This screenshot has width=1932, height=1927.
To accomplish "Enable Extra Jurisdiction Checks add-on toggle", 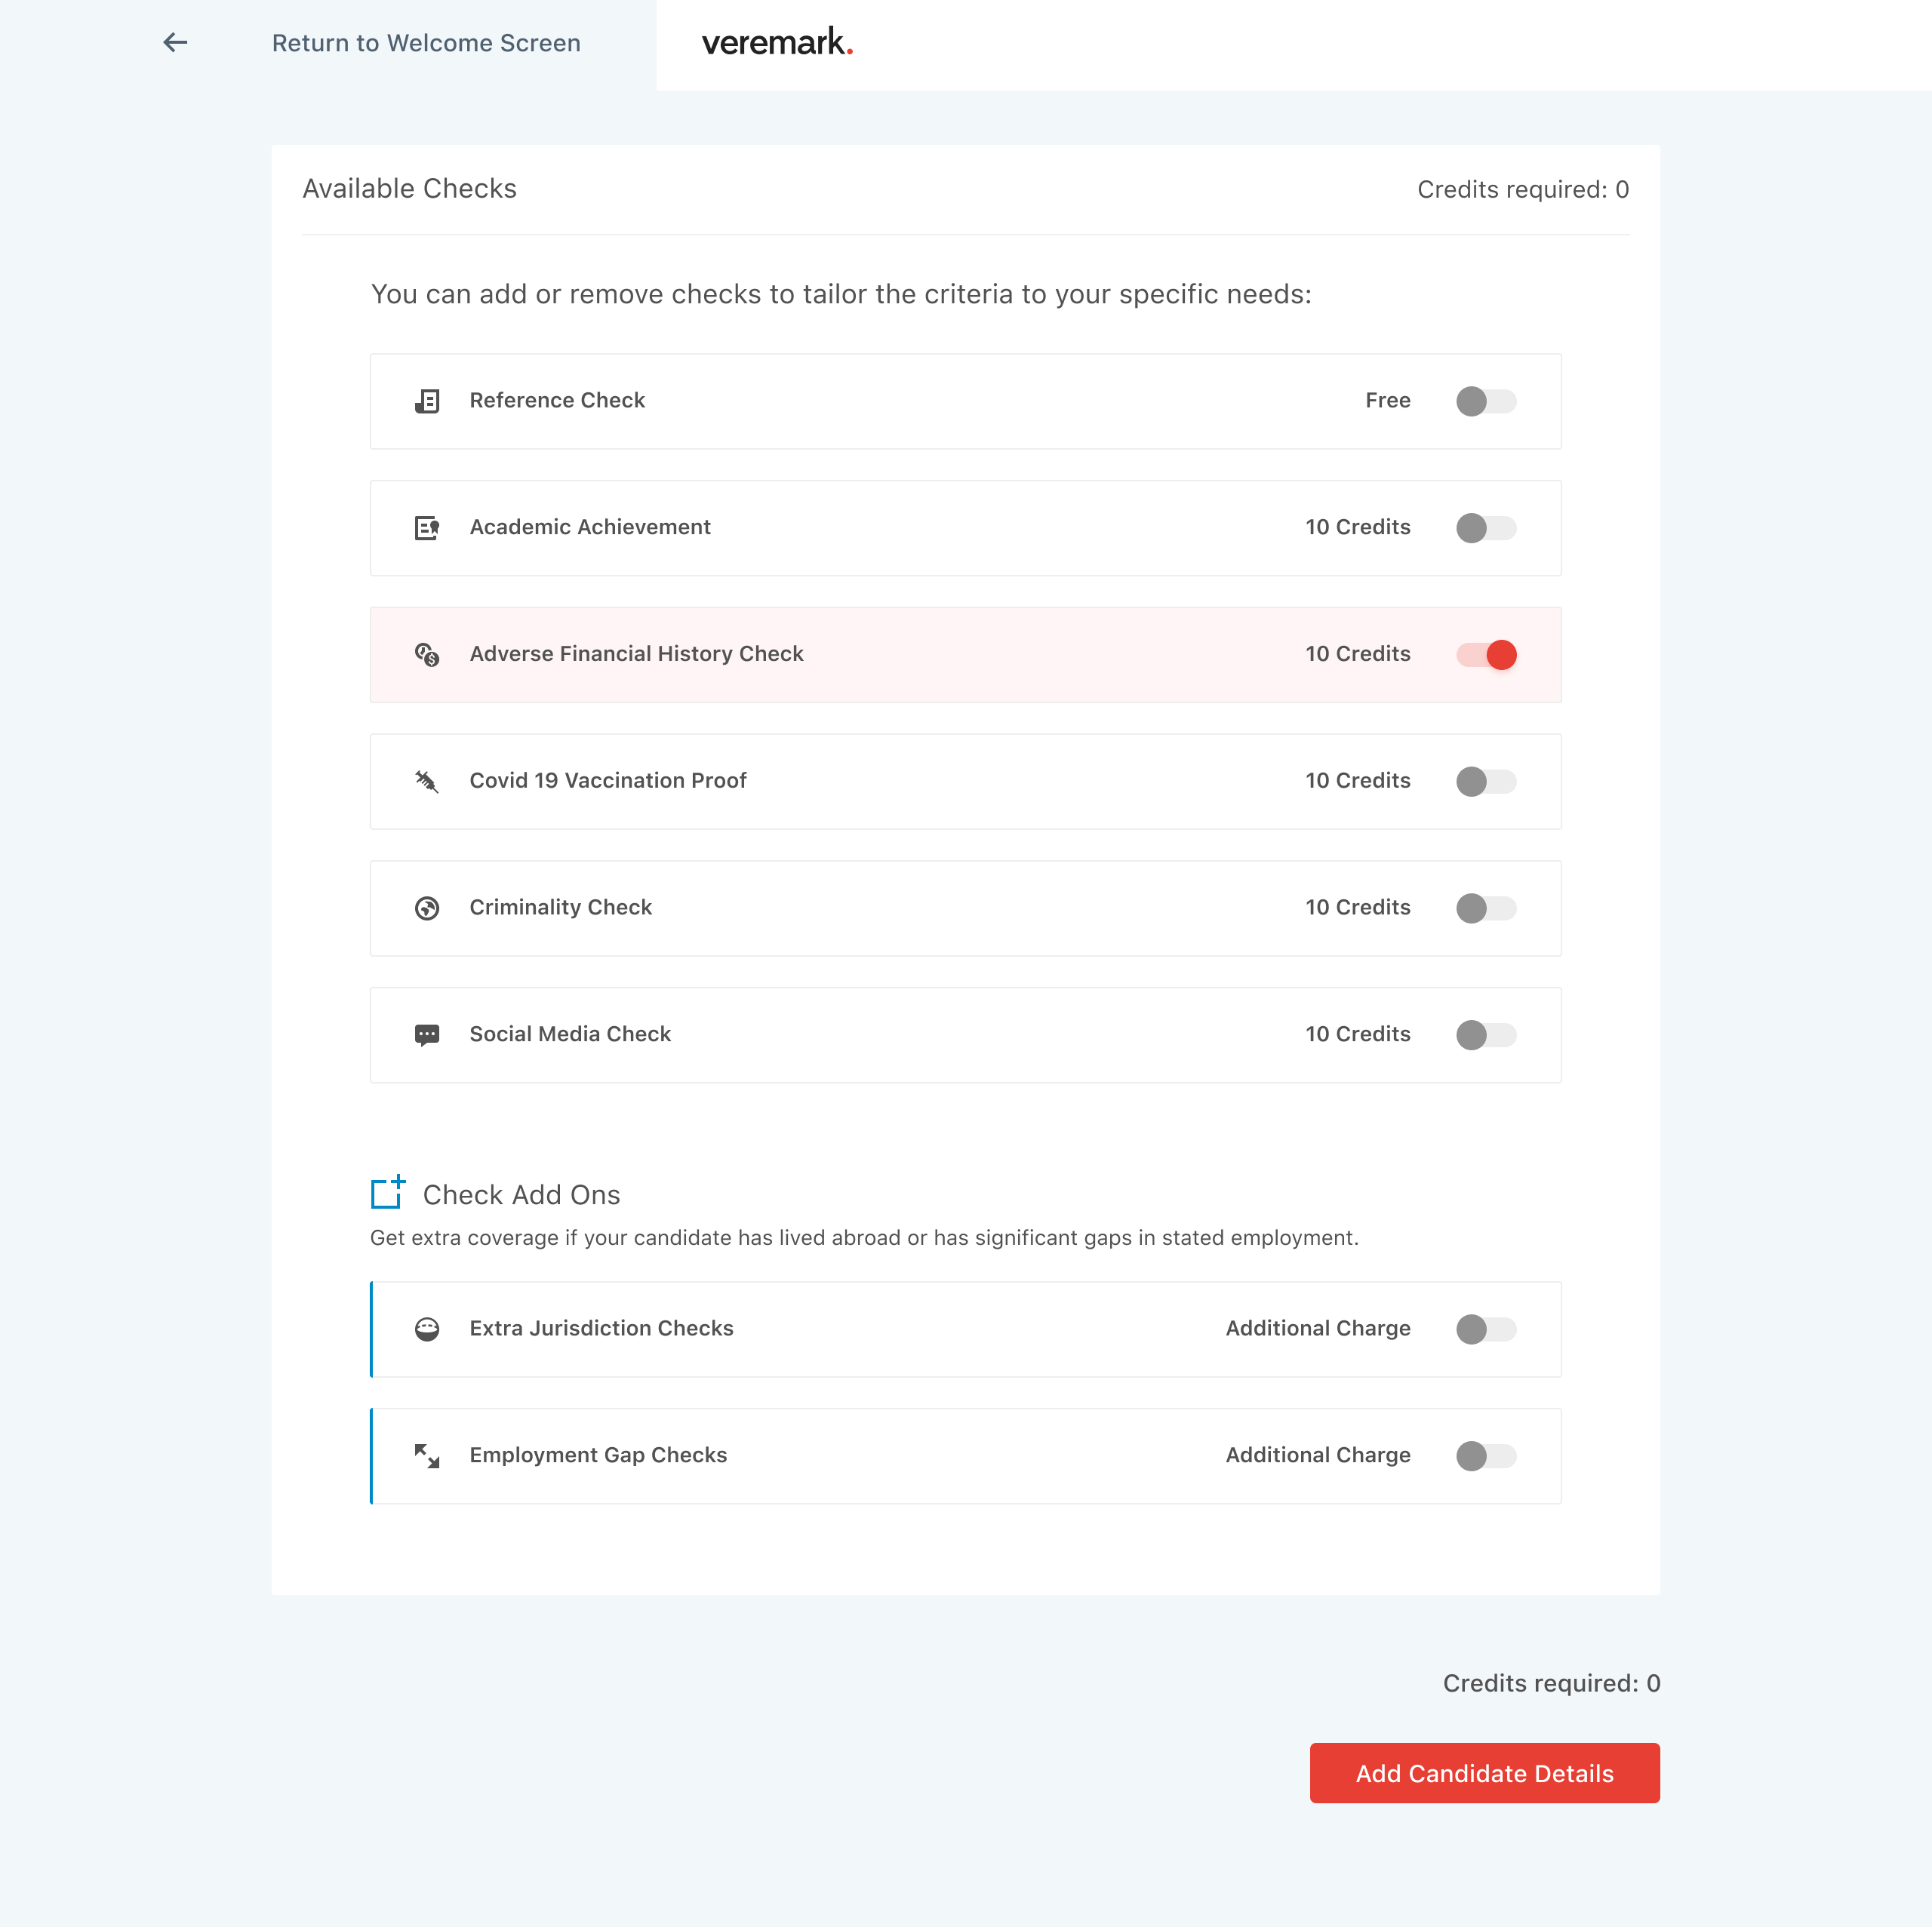I will (1486, 1329).
